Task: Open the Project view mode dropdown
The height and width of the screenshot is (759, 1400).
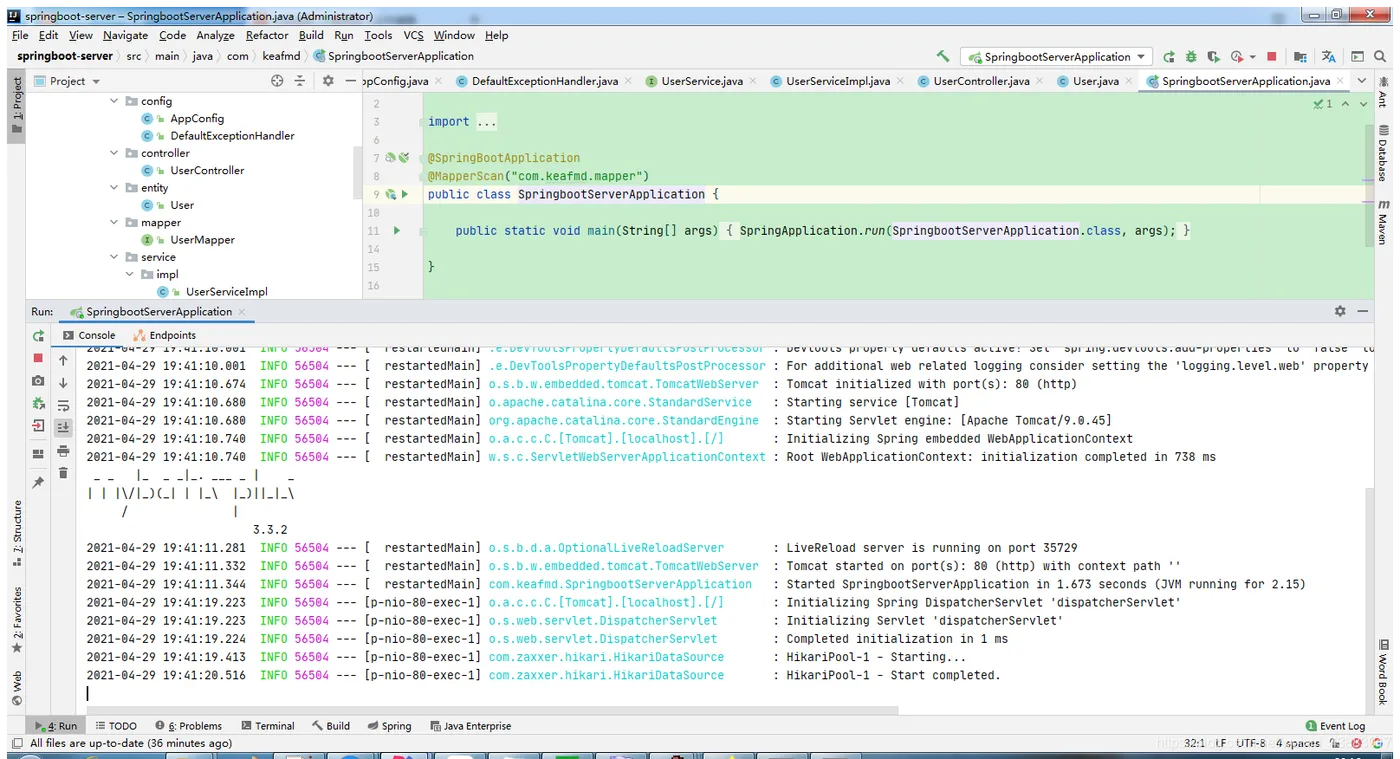Action: (68, 81)
